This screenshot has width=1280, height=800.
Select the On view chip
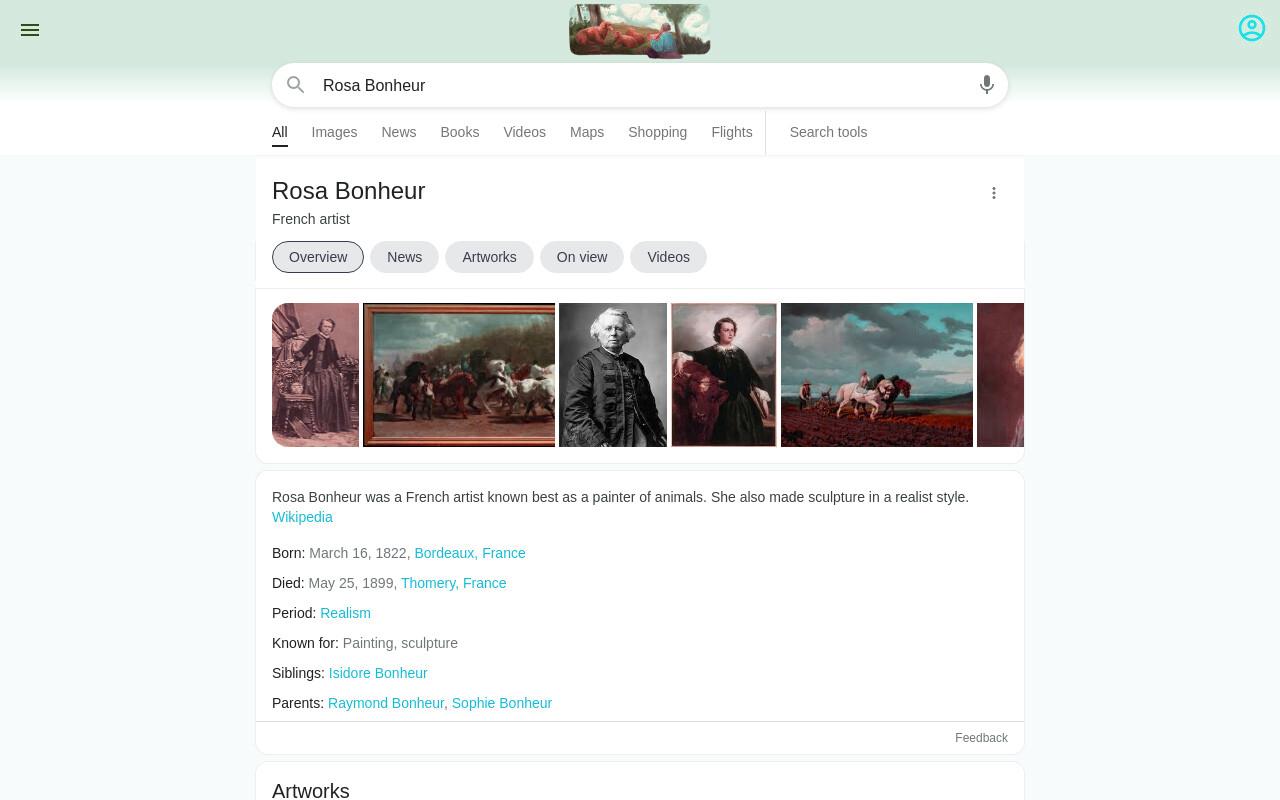582,257
